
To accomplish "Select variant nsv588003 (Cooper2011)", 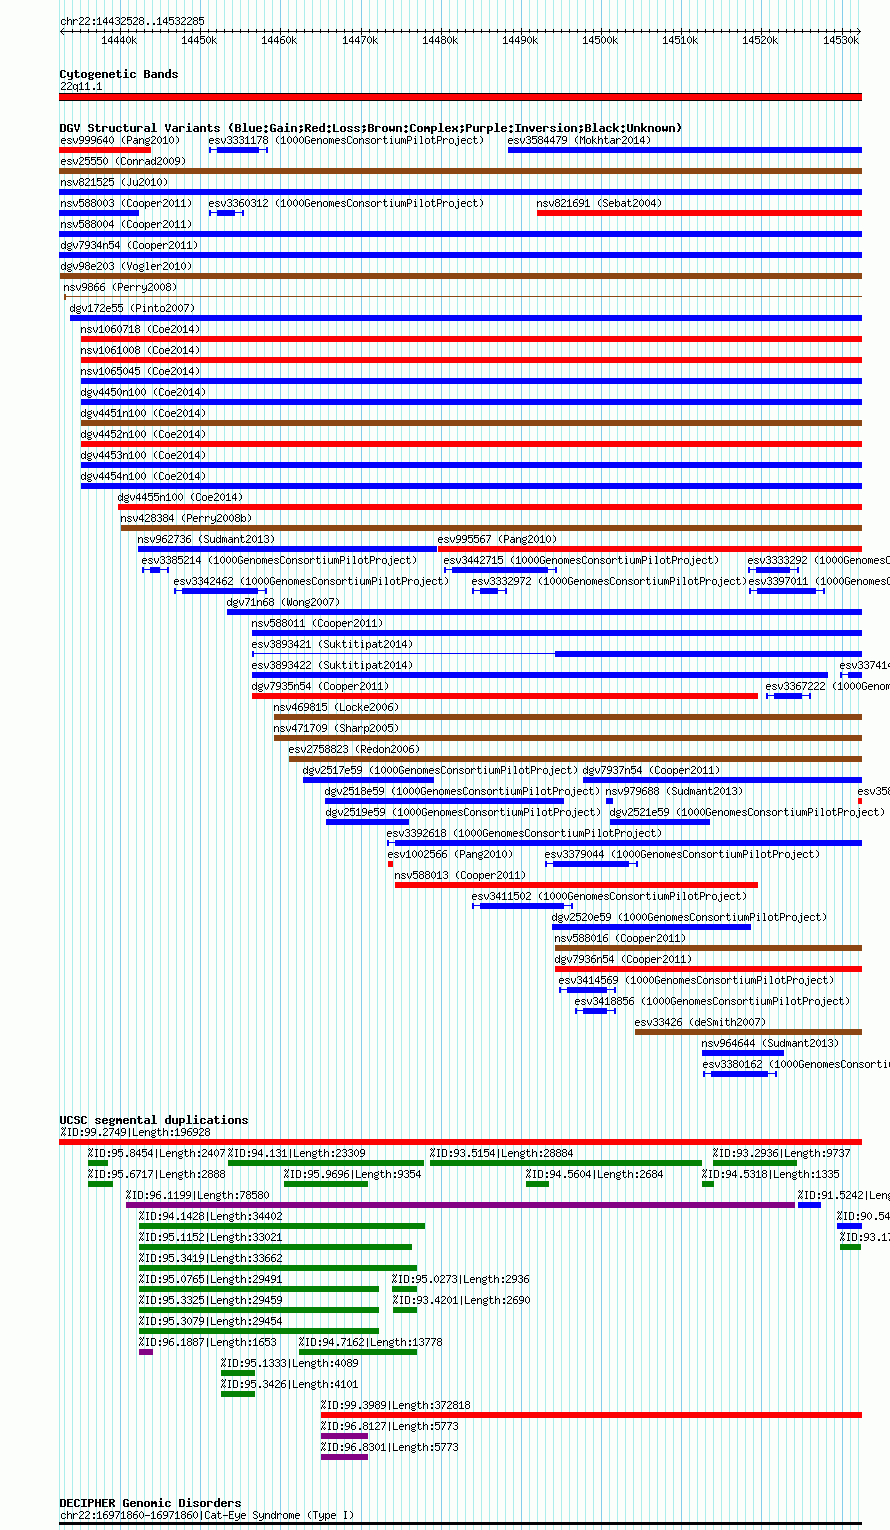I will pos(99,213).
